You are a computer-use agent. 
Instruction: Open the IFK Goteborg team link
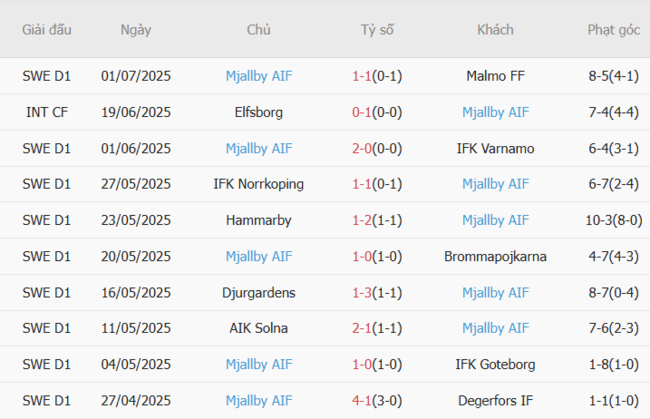point(495,364)
